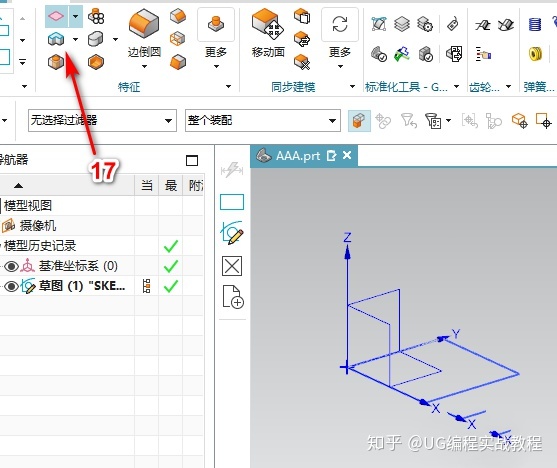Select the Hole feature icon
This screenshot has width=557, height=468.
(56, 62)
